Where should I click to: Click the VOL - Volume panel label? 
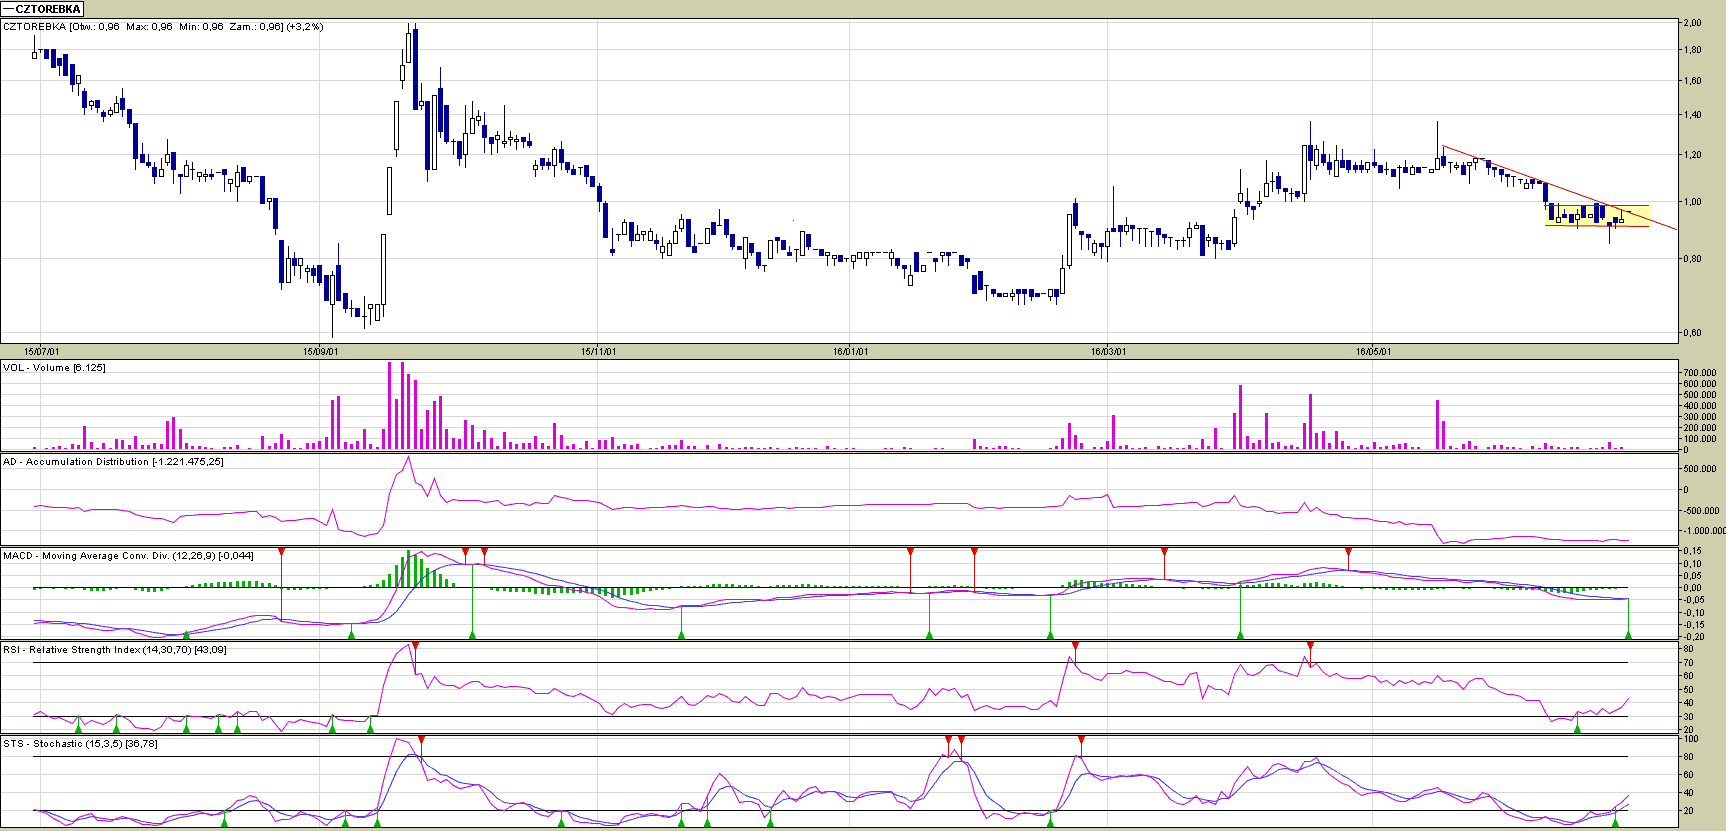click(x=54, y=368)
